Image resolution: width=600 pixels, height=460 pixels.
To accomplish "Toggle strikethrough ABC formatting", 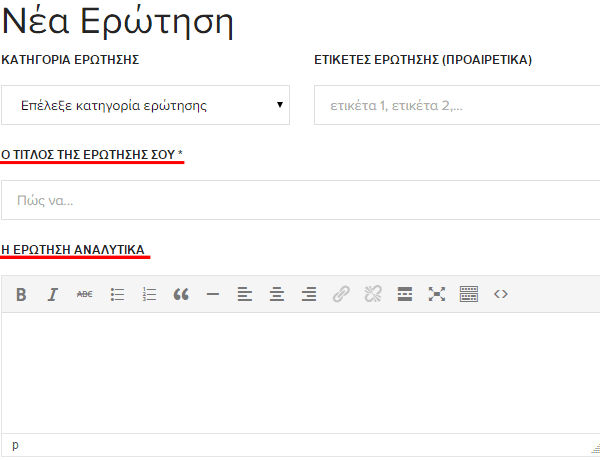I will tap(85, 294).
